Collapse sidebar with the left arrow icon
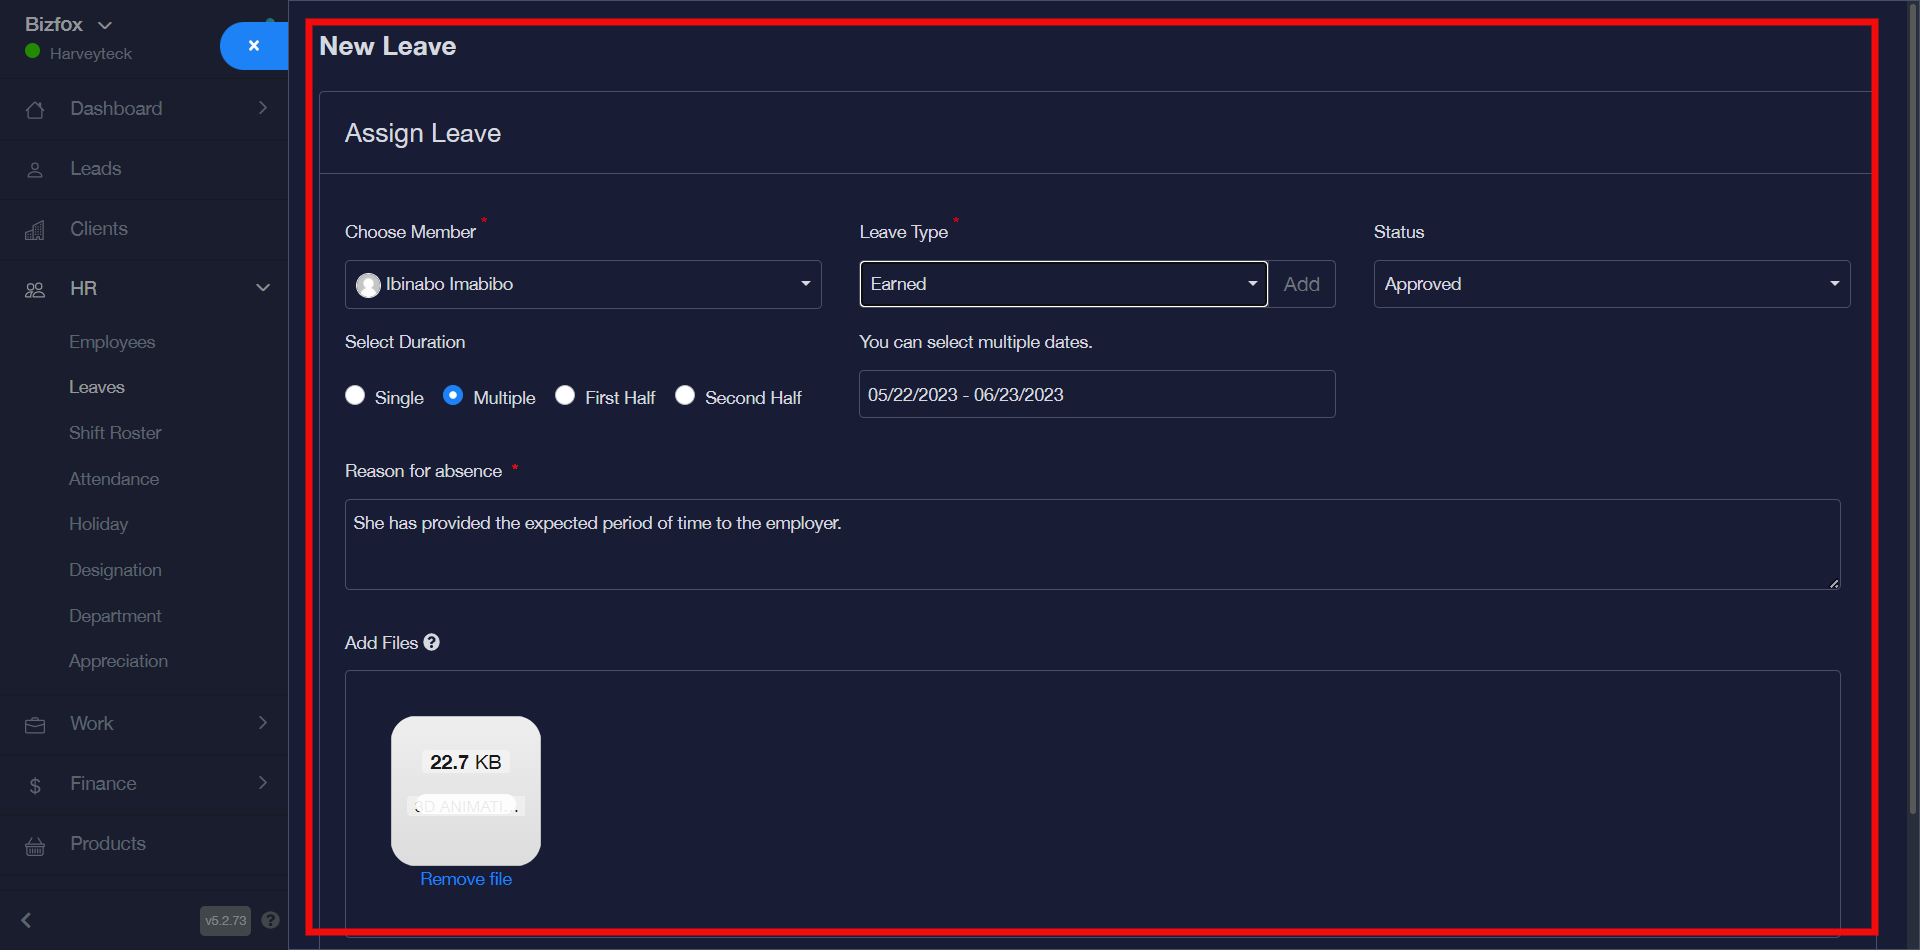The image size is (1920, 950). (x=27, y=920)
